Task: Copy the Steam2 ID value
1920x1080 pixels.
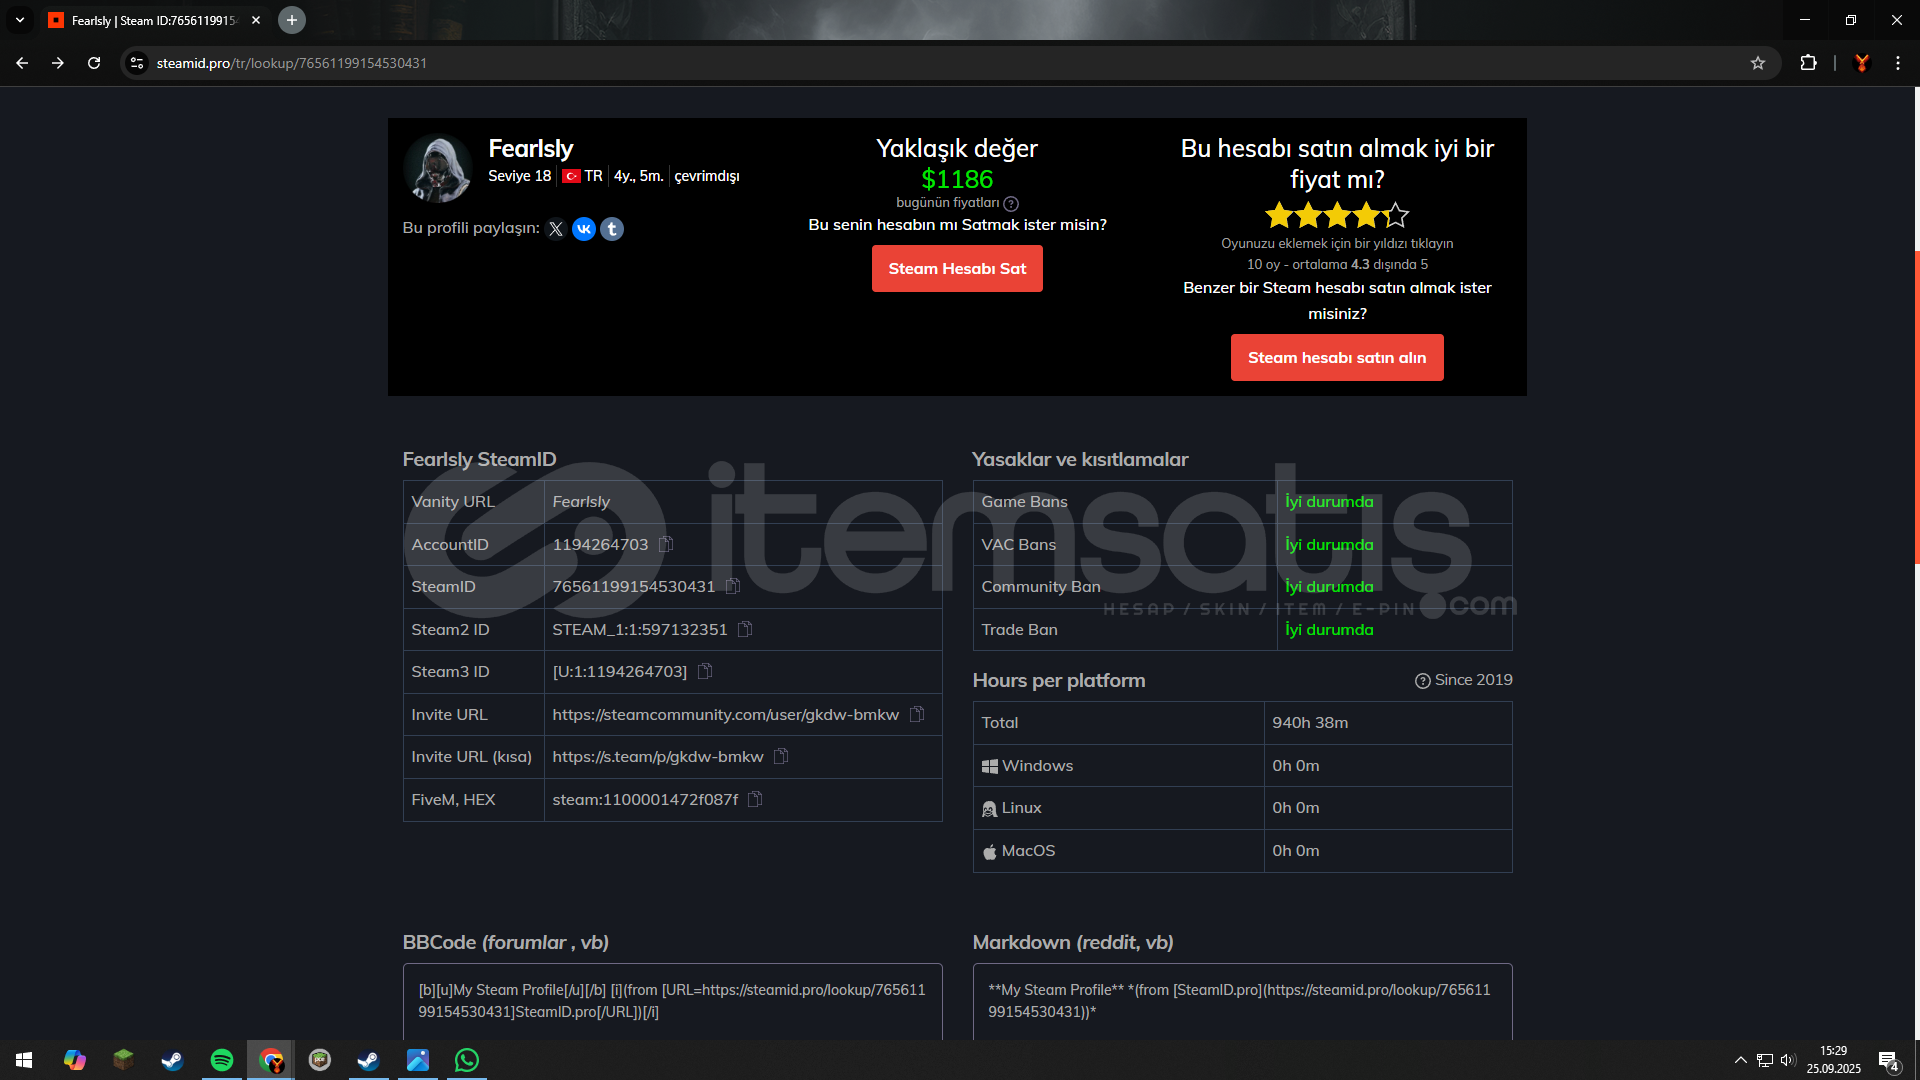Action: pos(745,629)
